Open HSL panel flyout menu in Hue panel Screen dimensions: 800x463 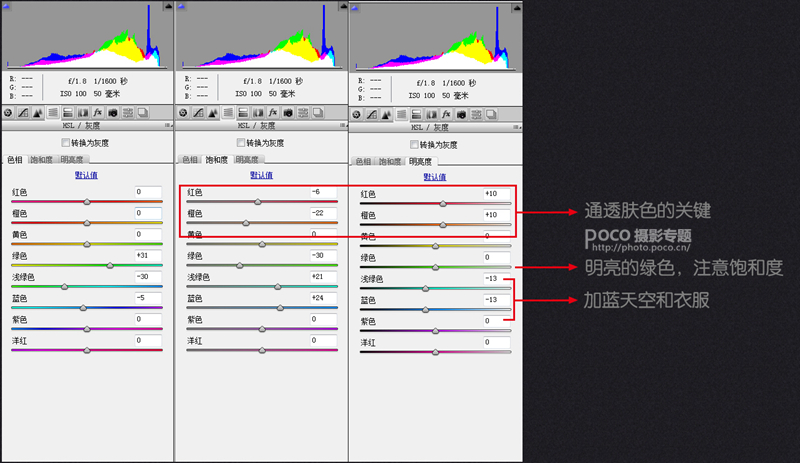tap(167, 125)
